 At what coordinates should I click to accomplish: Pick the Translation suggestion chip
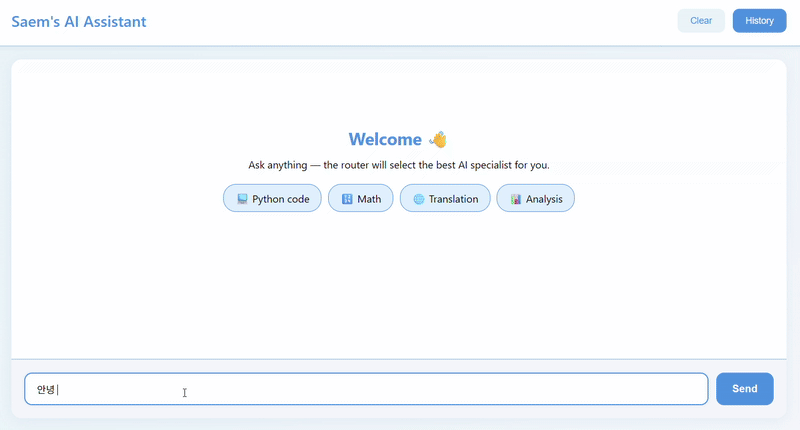pos(445,199)
